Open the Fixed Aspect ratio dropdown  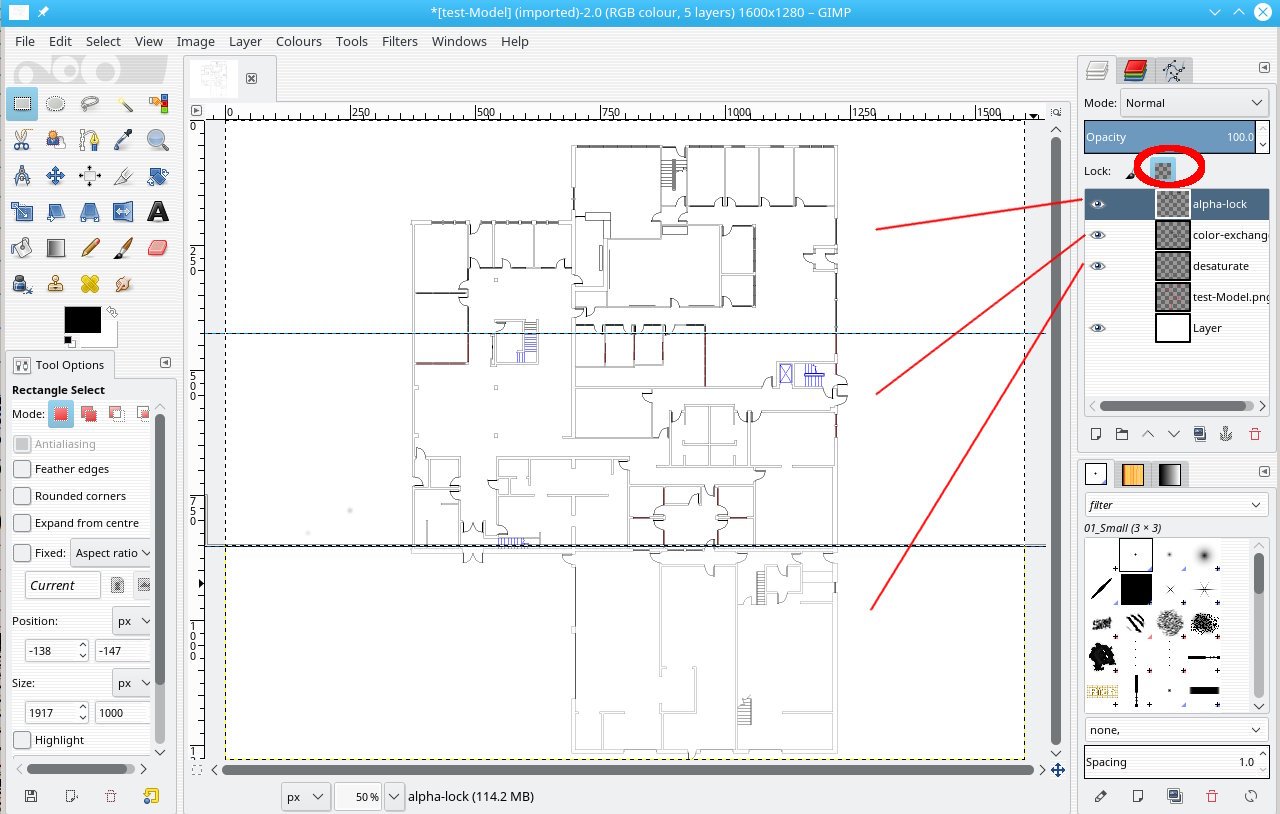(x=112, y=553)
